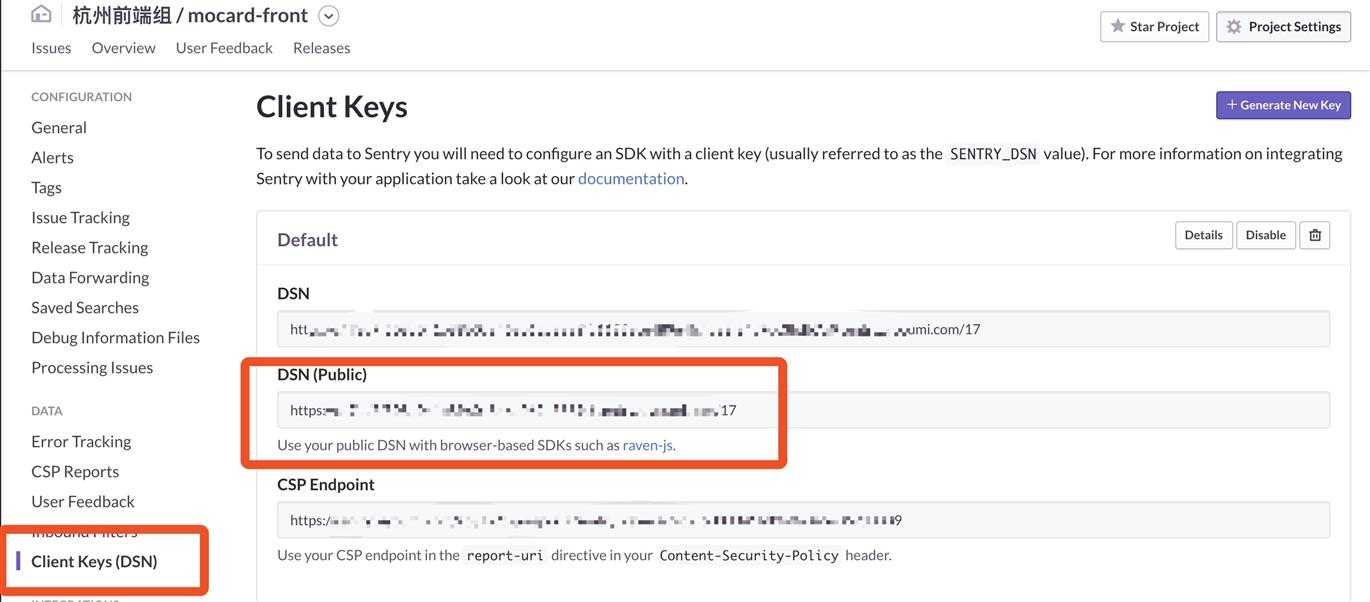This screenshot has width=1370, height=602.
Task: Open Alerts in the settings sidebar
Action: click(52, 157)
